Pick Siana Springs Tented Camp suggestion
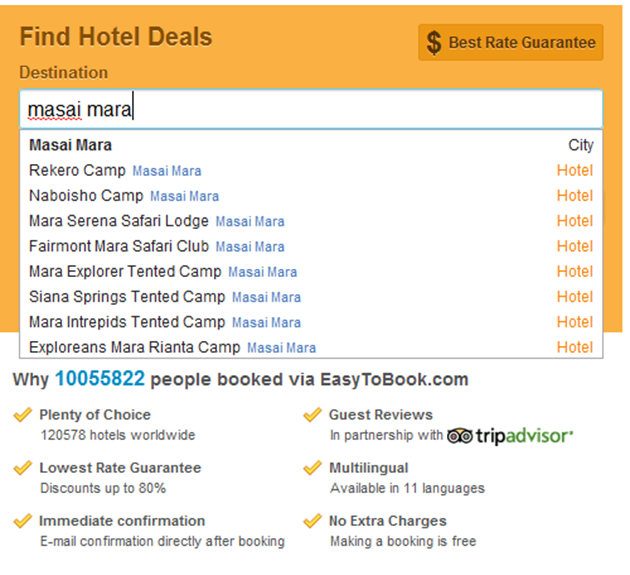630x575 pixels. click(127, 296)
